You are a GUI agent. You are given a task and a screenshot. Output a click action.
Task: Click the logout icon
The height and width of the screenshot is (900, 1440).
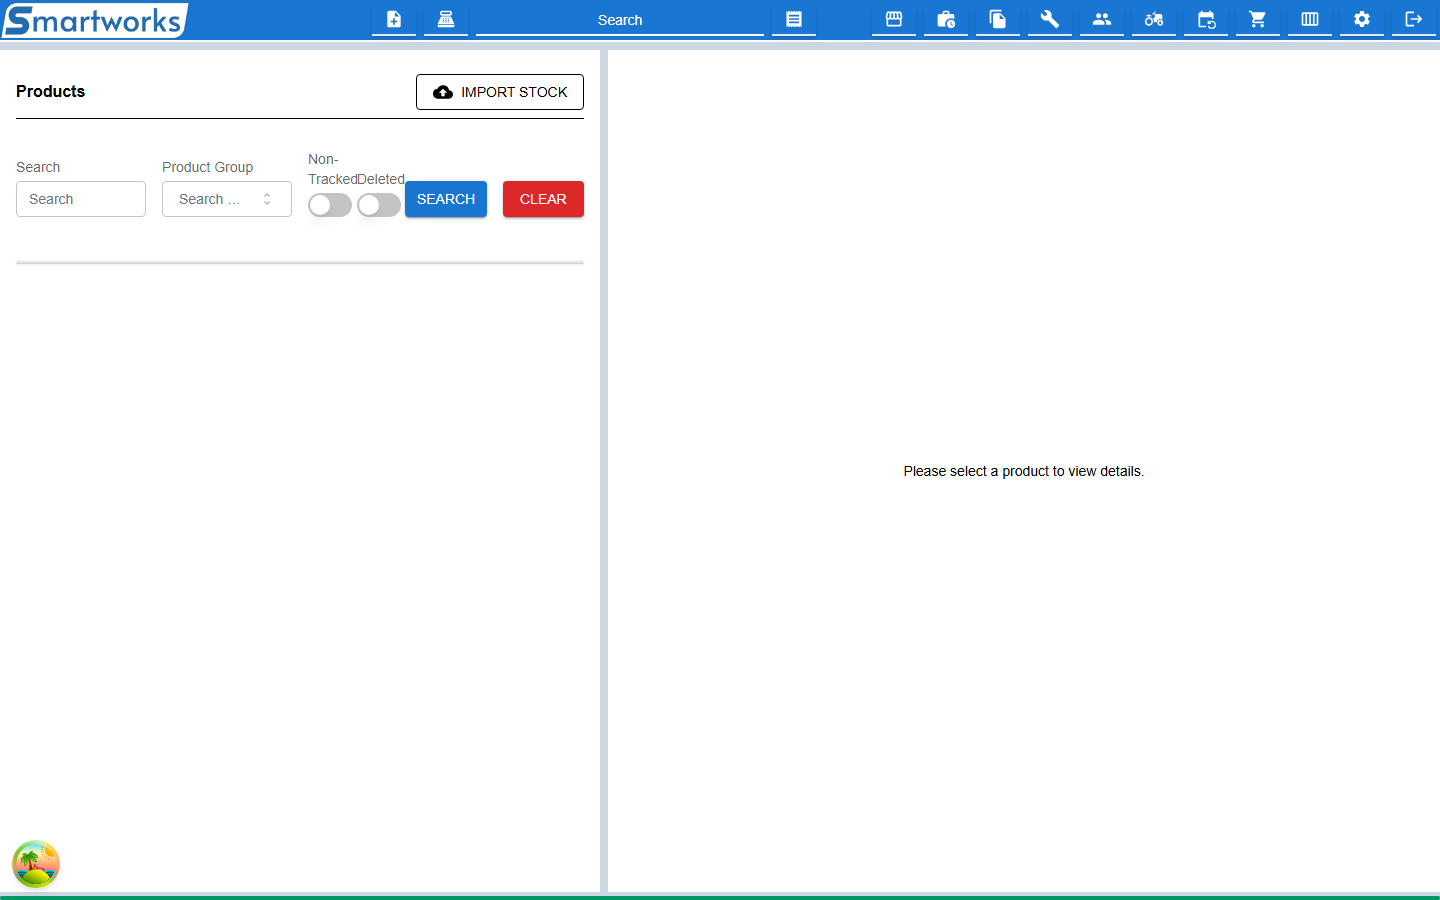(x=1414, y=19)
